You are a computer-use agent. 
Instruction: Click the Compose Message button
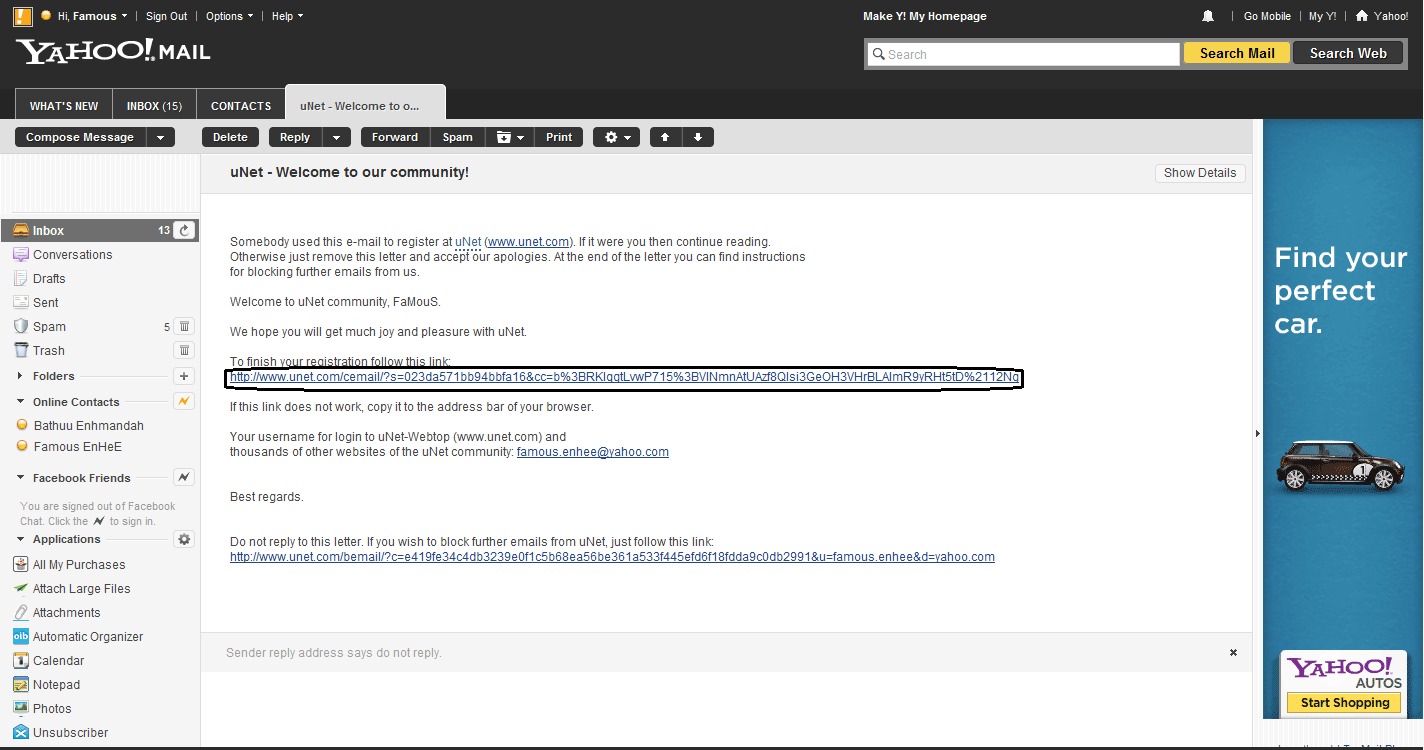(x=80, y=137)
